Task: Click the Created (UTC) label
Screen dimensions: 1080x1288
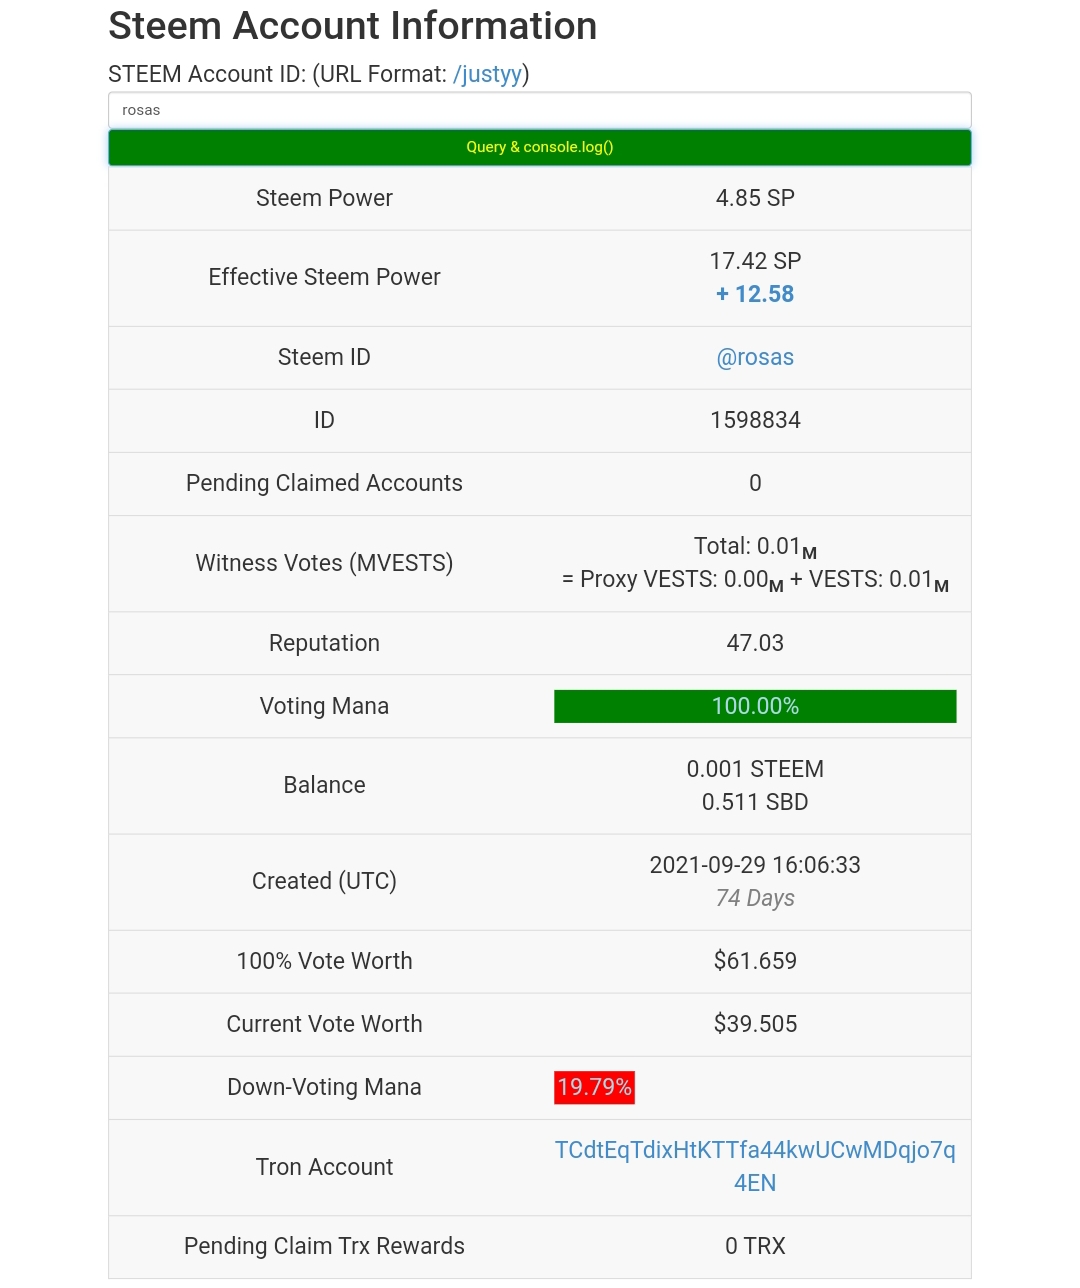Action: click(x=324, y=881)
